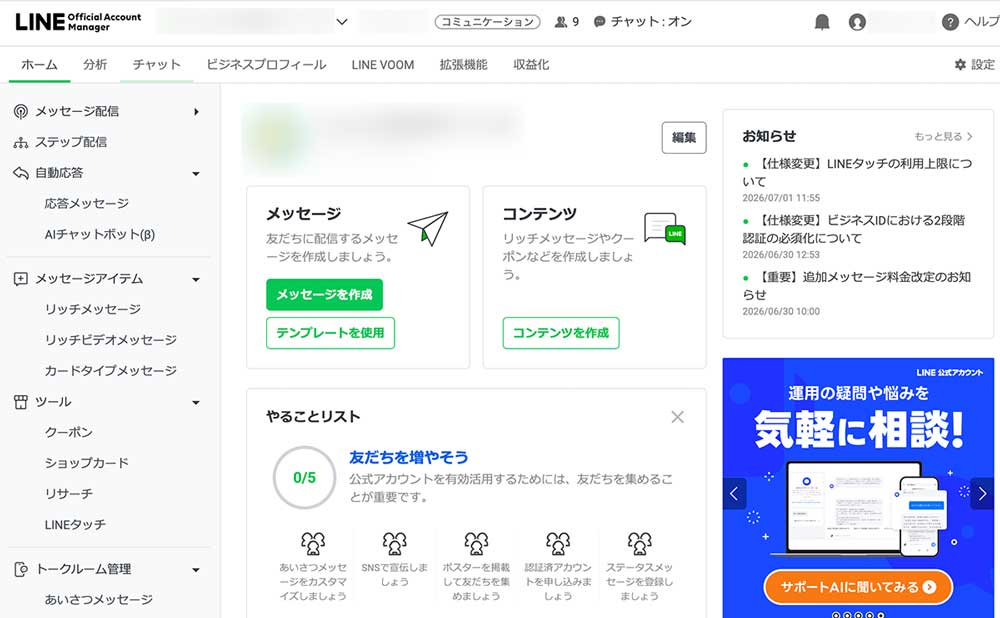The image size is (1000, 618).
Task: Open リッチビデオメッセージ in sidebar
Action: (x=110, y=340)
